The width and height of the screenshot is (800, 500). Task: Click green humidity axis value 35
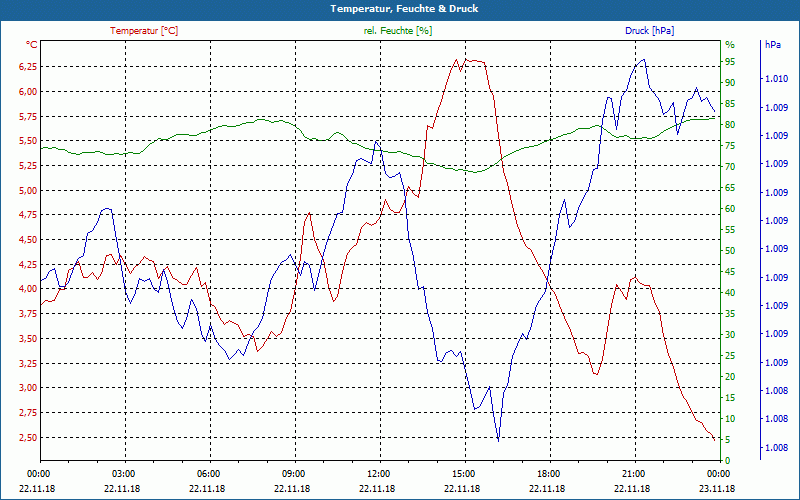coord(730,314)
